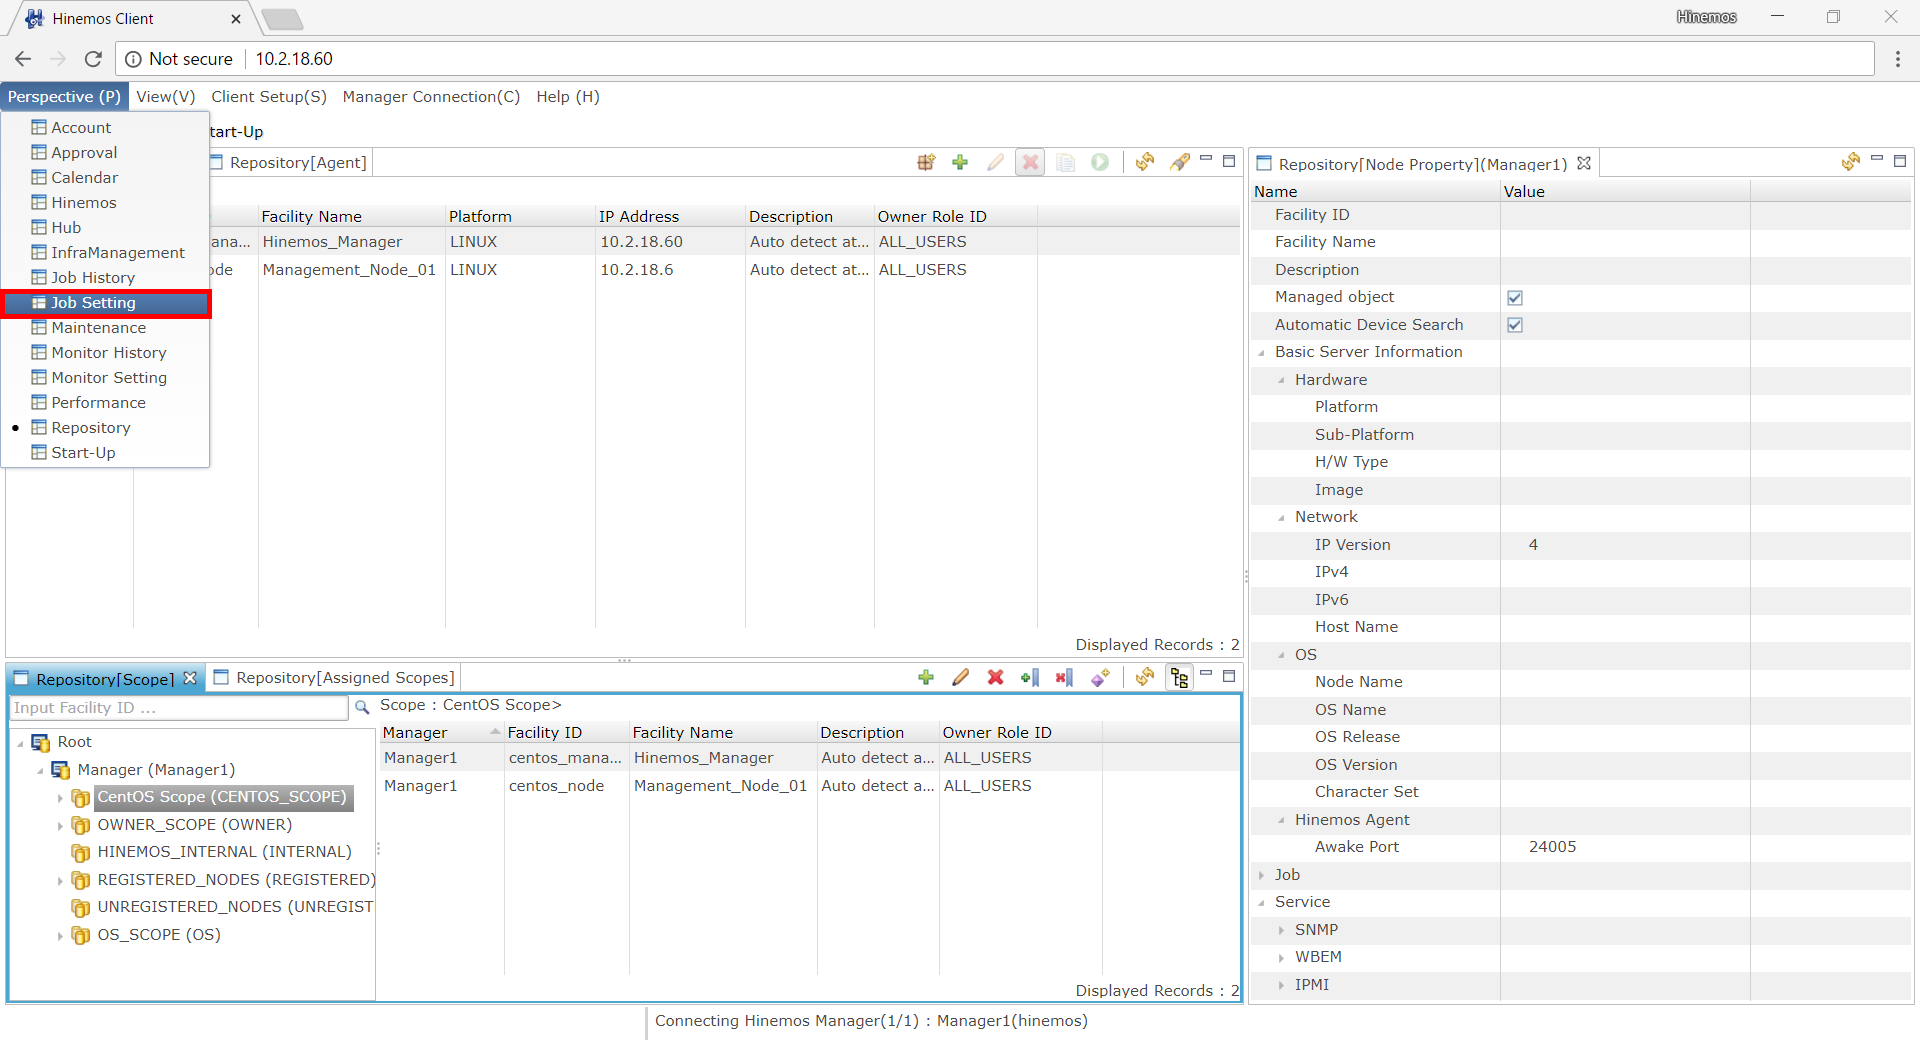The width and height of the screenshot is (1920, 1042).
Task: Go back using the browser back arrow
Action: click(23, 59)
